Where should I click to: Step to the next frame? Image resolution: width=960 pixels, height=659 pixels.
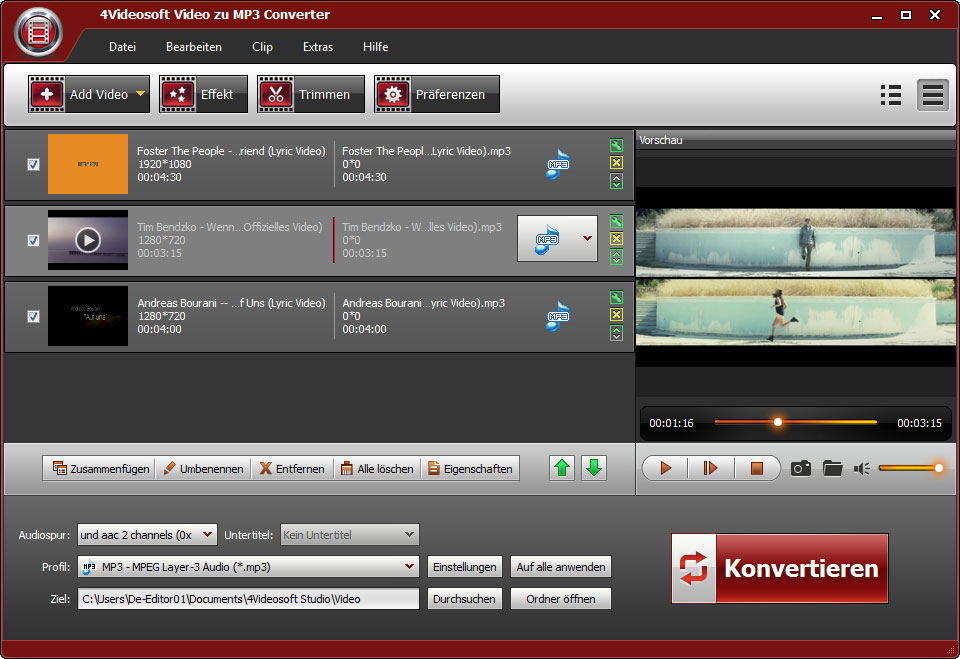(710, 469)
